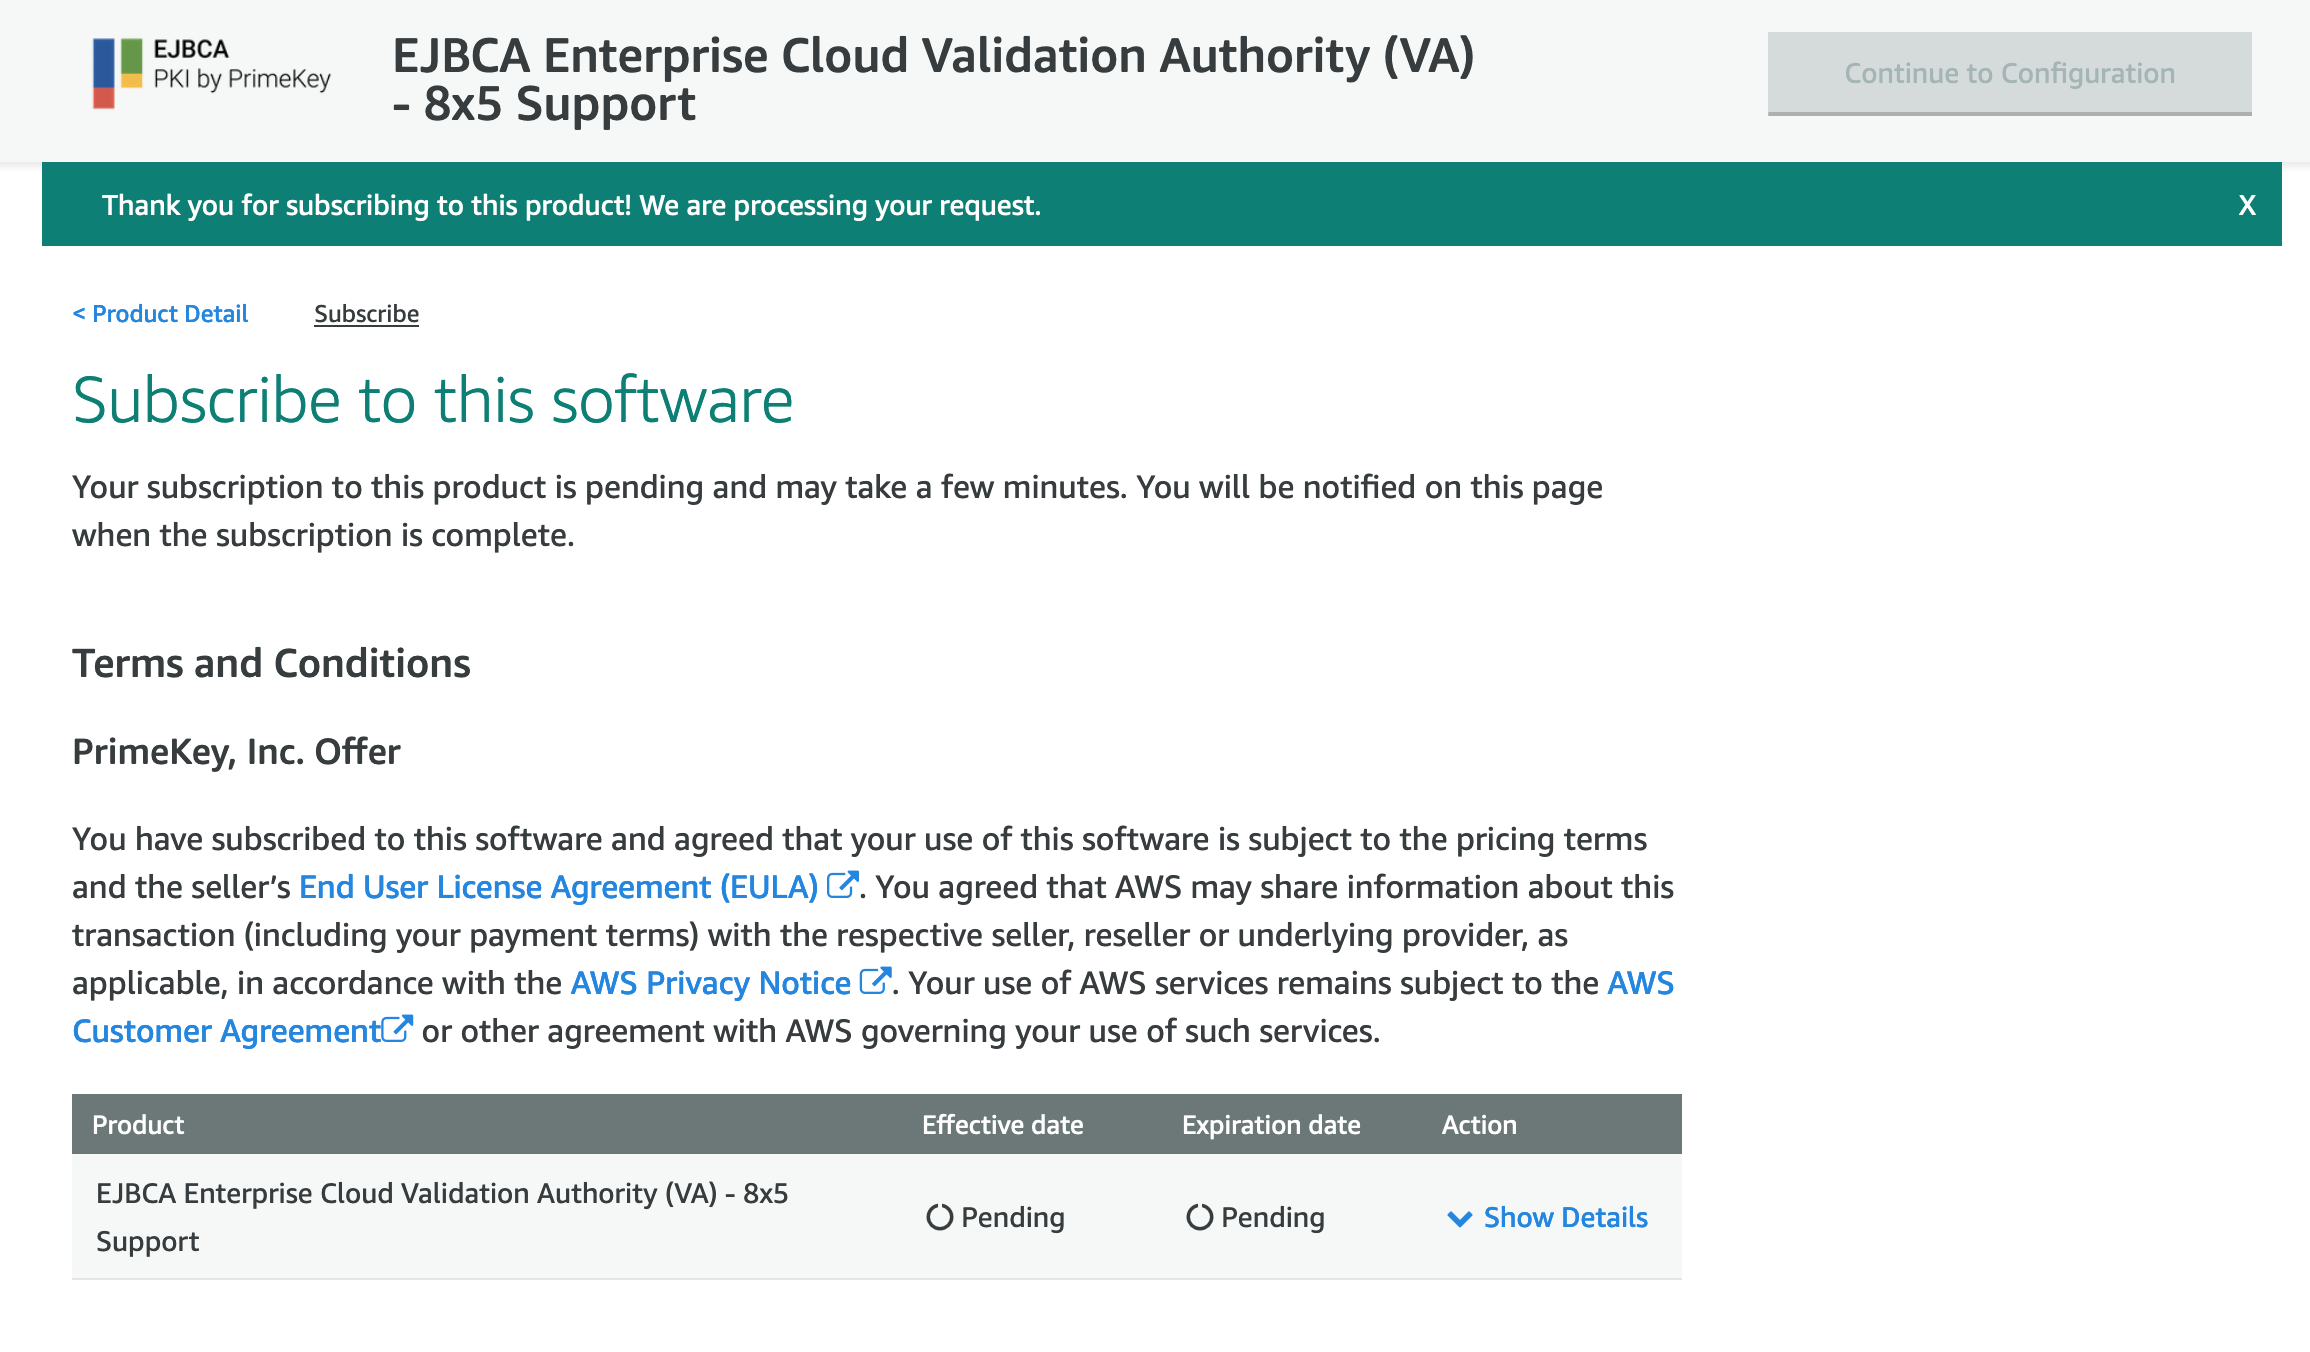Screen dimensions: 2310x1352
Task: Expand Show Details for subscription
Action: pyautogui.click(x=1565, y=1217)
